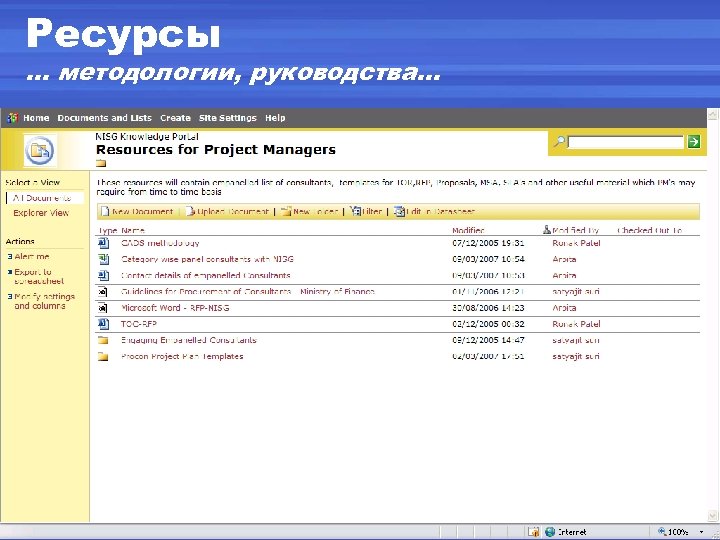
Task: Click New Folder in the toolbar
Action: coord(315,212)
